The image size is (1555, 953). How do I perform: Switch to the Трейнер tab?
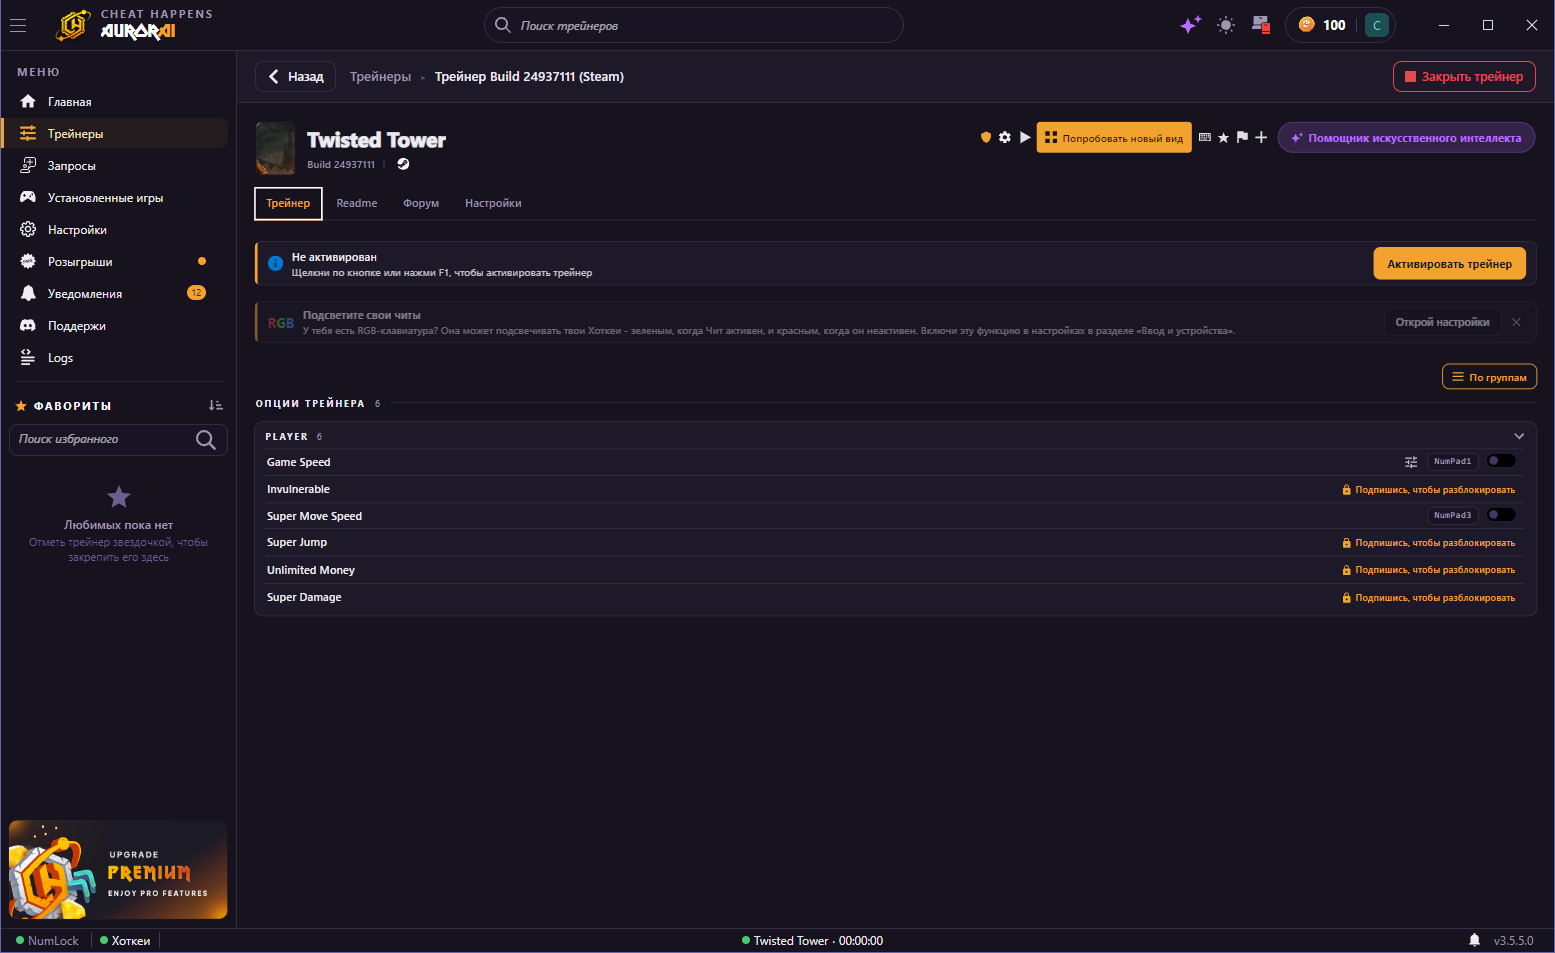[288, 203]
